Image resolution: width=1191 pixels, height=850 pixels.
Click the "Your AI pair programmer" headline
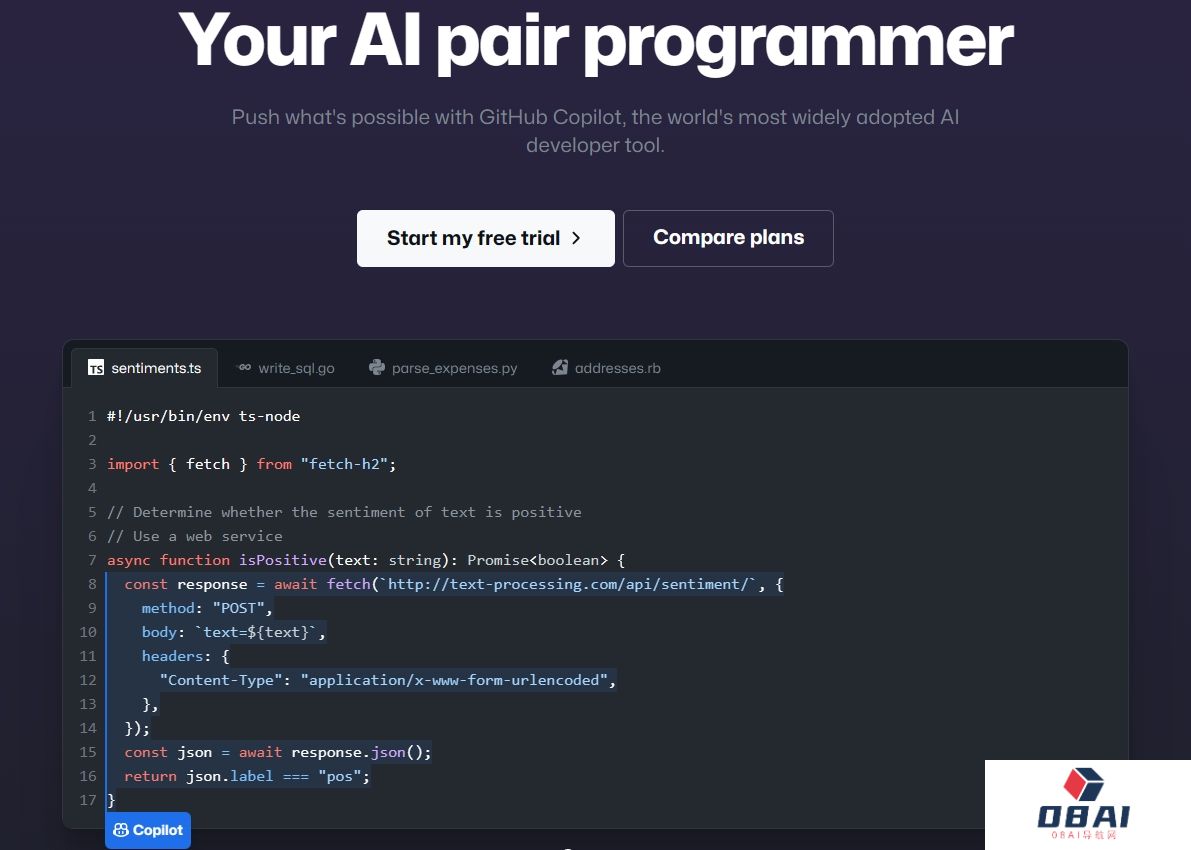pyautogui.click(x=596, y=42)
